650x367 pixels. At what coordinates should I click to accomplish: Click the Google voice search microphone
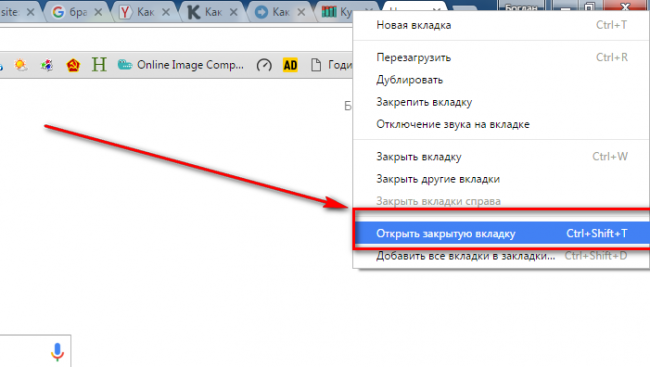(x=57, y=352)
